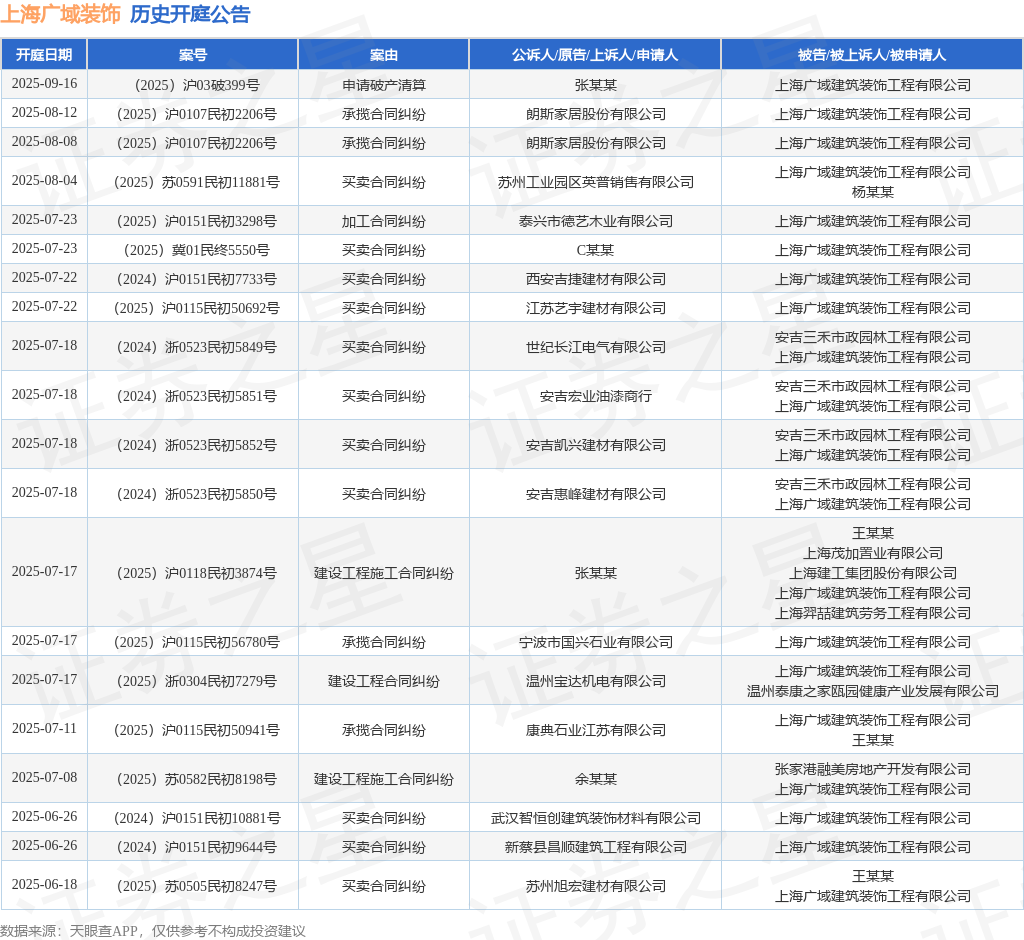Click 建设工程合同纠纷 cause cell
Image resolution: width=1024 pixels, height=940 pixels.
383,681
